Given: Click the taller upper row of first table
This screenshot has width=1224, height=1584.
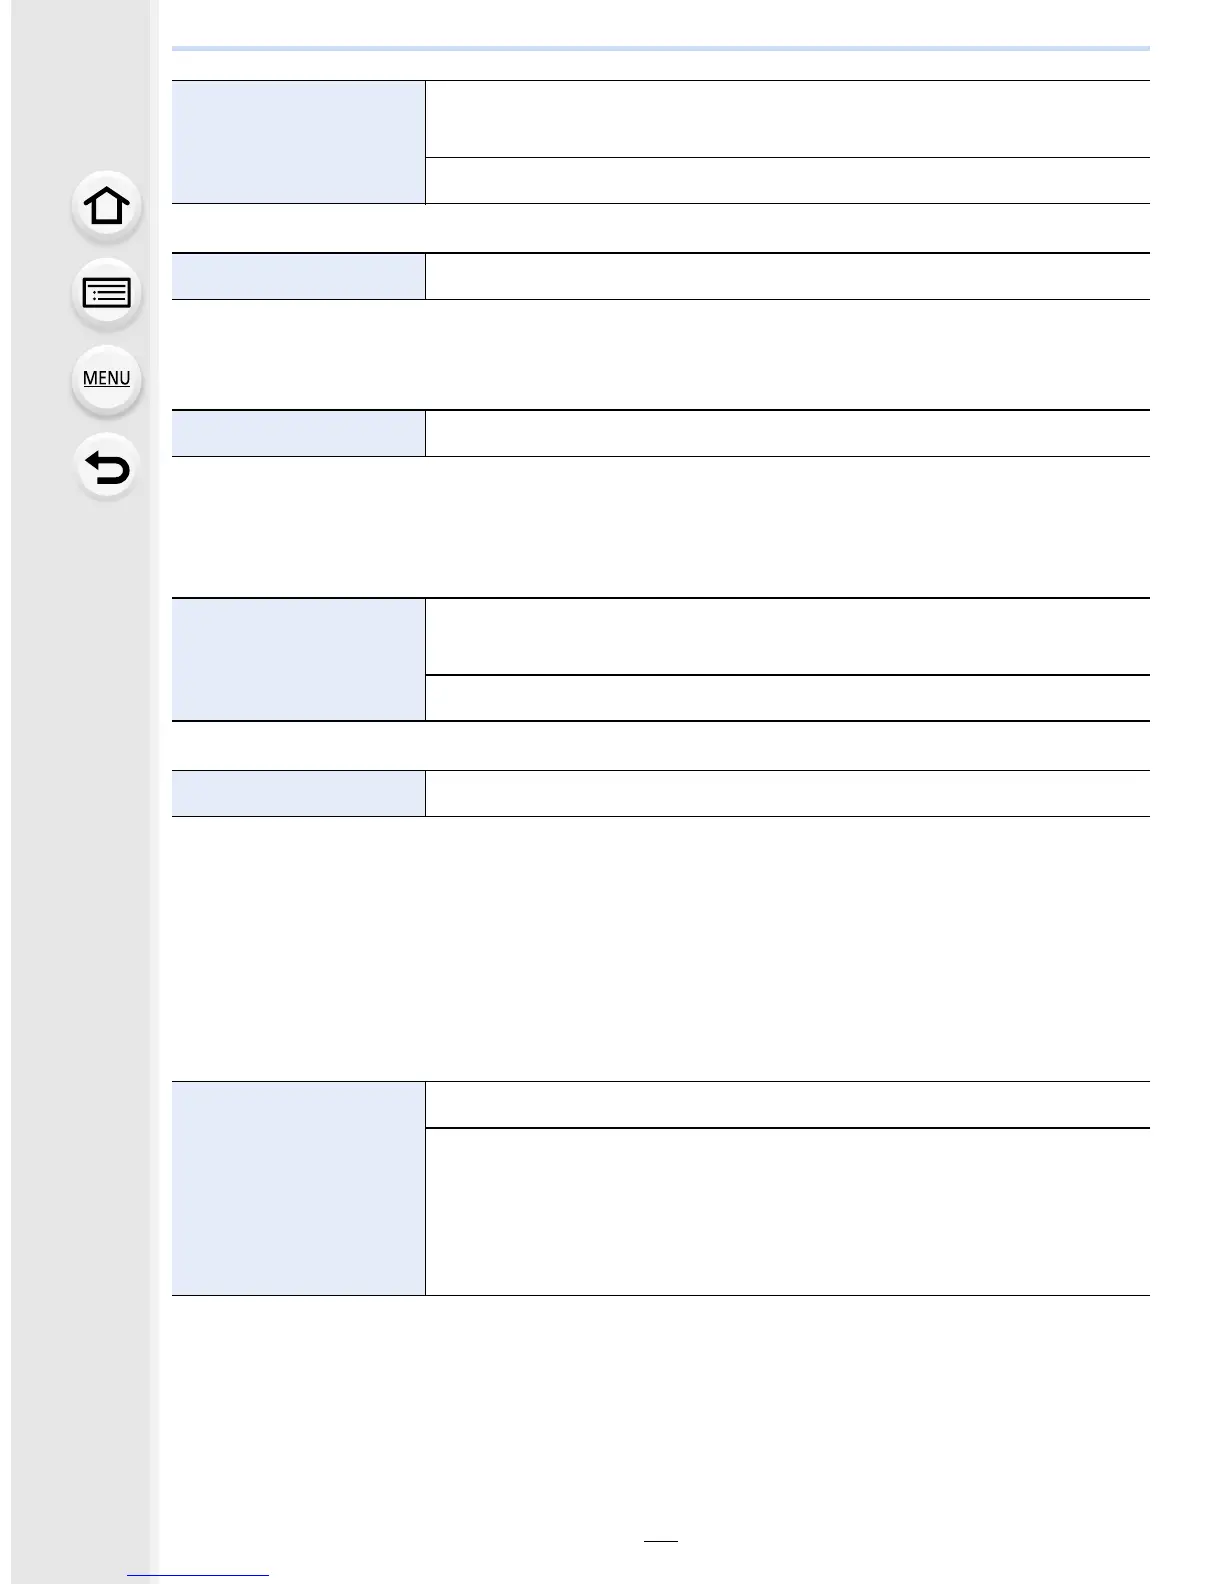Looking at the screenshot, I should coord(788,119).
